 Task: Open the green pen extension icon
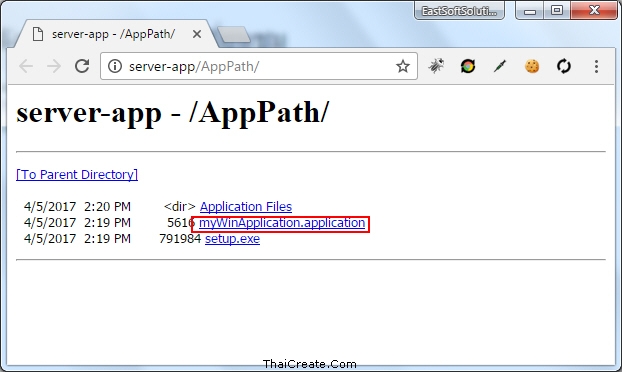pyautogui.click(x=500, y=66)
